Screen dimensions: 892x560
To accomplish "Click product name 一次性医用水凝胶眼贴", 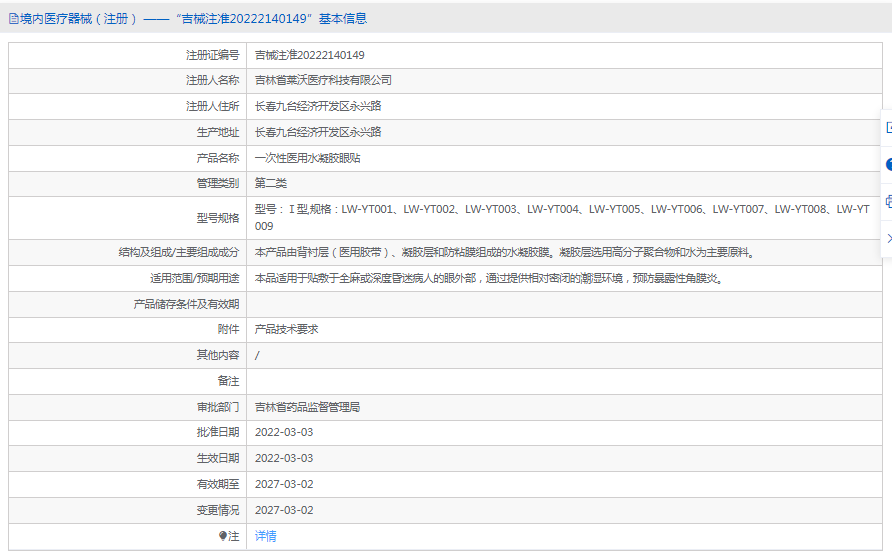I will click(307, 158).
